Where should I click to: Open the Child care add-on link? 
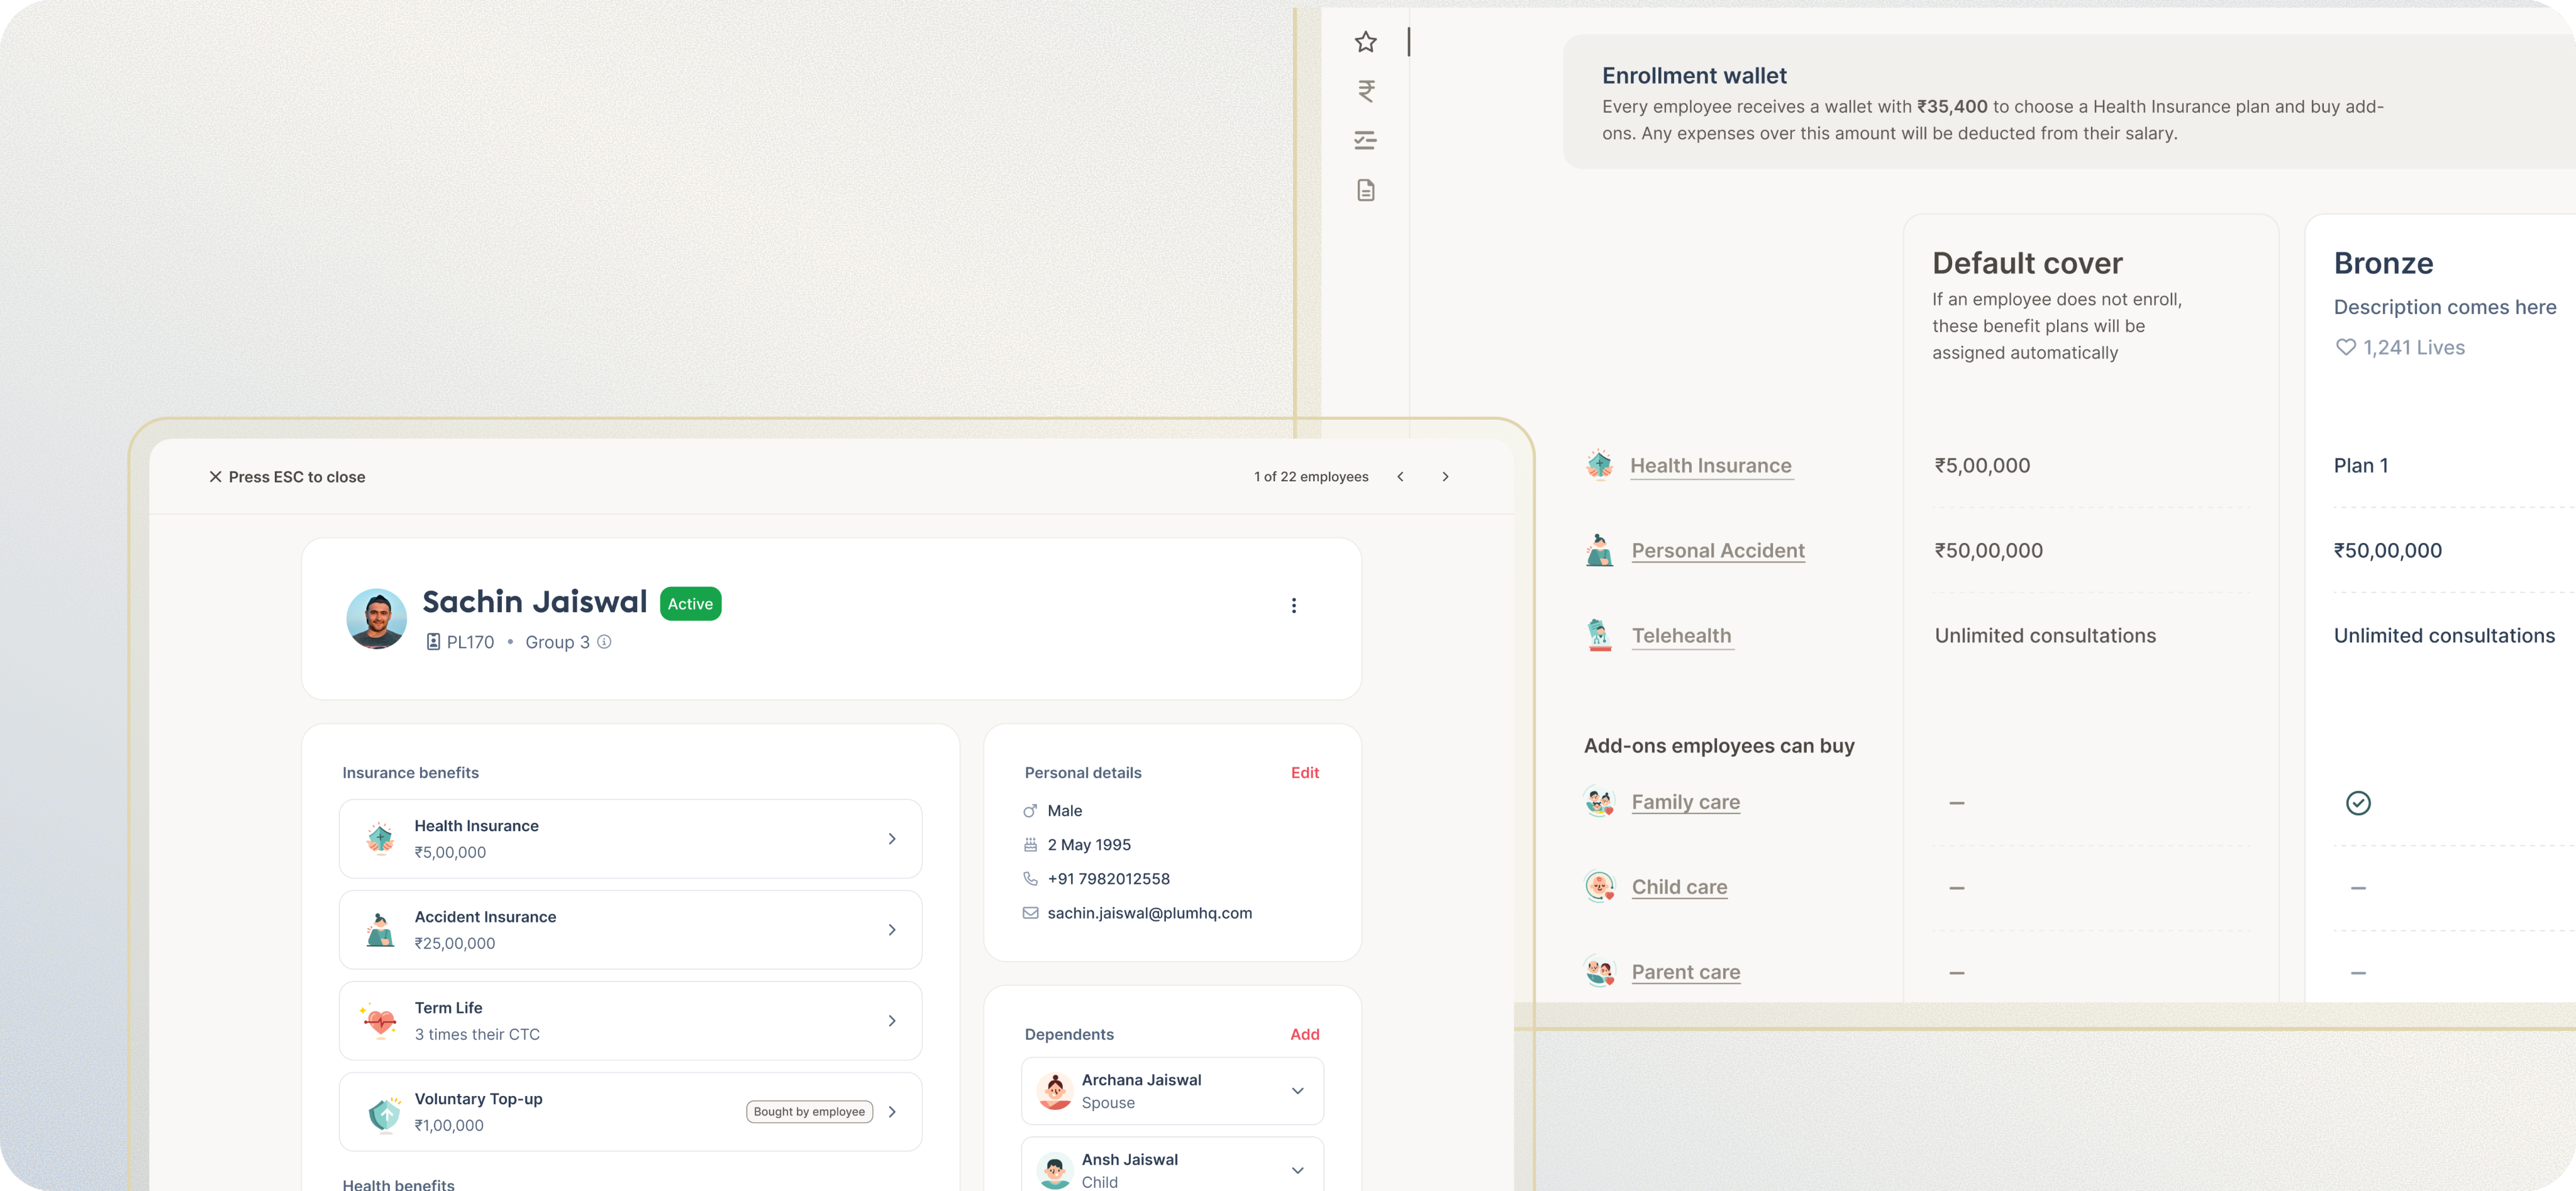tap(1679, 887)
